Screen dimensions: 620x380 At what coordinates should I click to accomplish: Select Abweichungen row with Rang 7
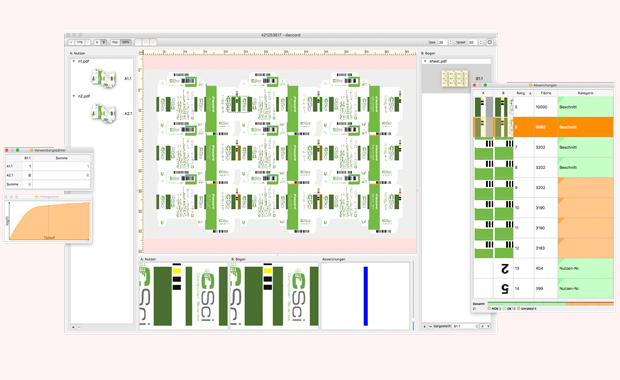(543, 147)
